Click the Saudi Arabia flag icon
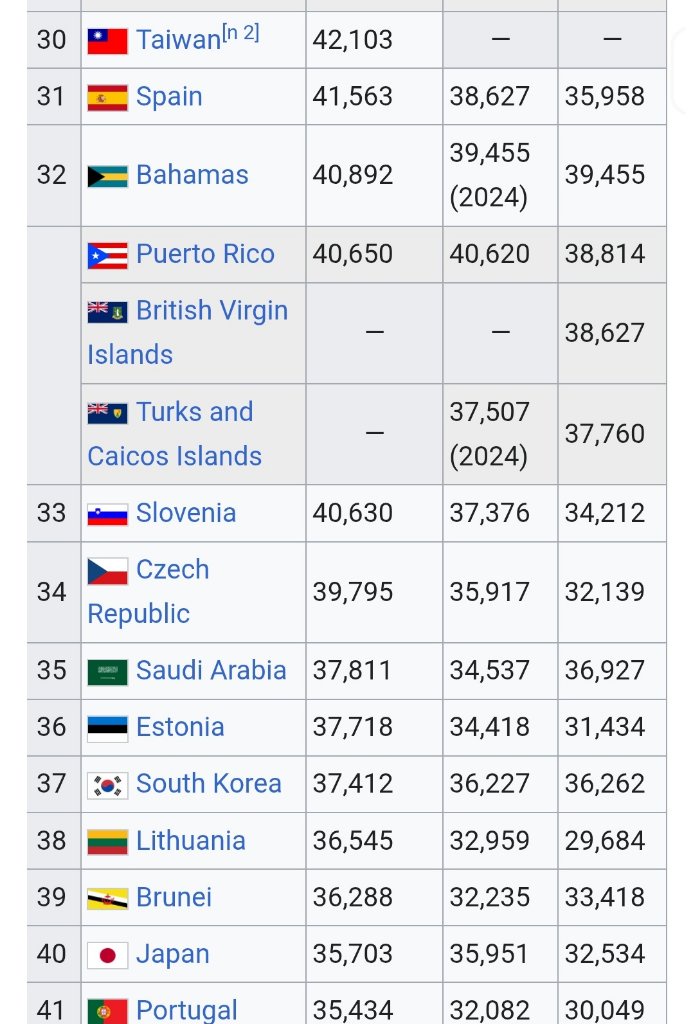 (x=108, y=672)
